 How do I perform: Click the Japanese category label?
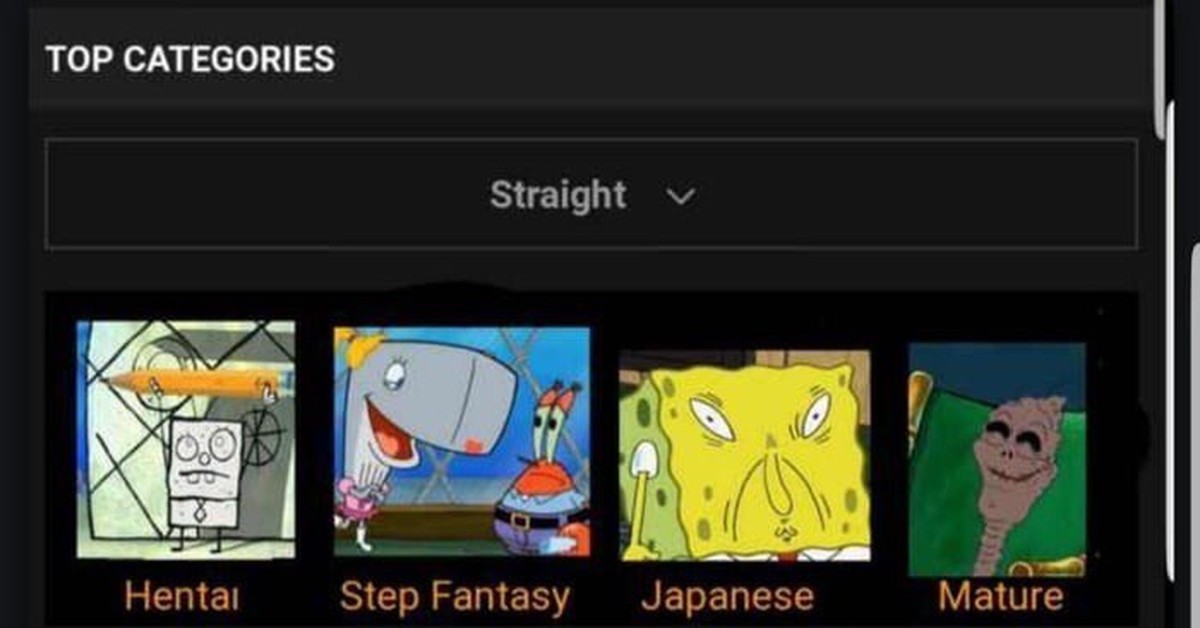coord(728,597)
